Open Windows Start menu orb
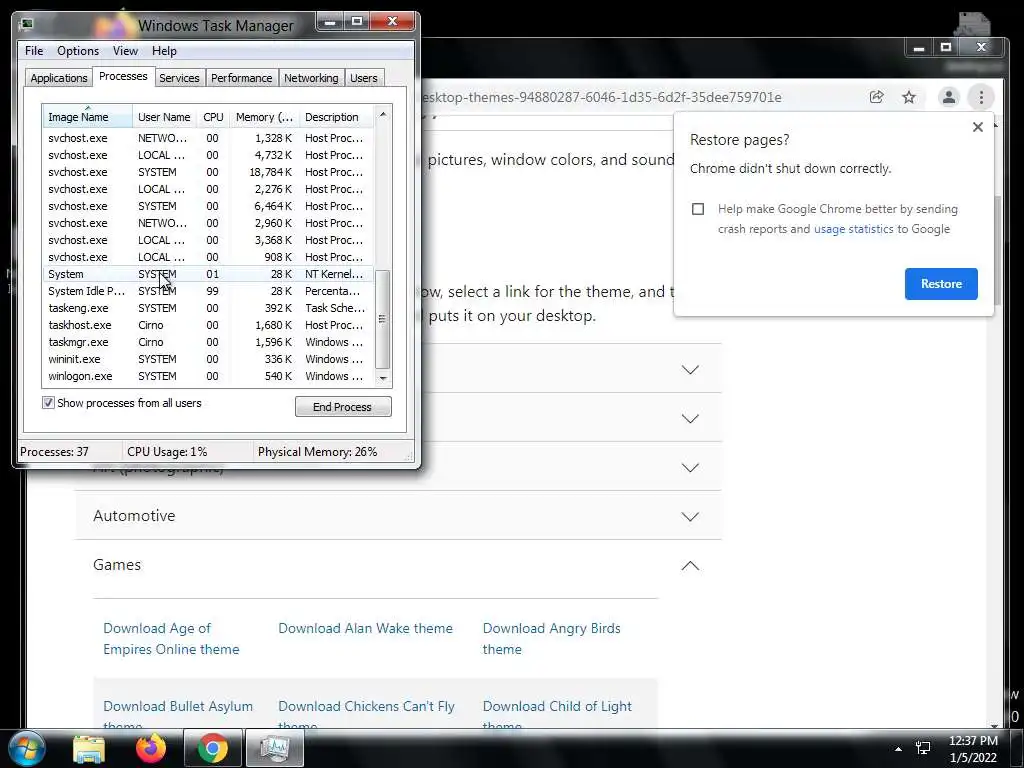Screen dimensions: 1024x768 pos(26,748)
